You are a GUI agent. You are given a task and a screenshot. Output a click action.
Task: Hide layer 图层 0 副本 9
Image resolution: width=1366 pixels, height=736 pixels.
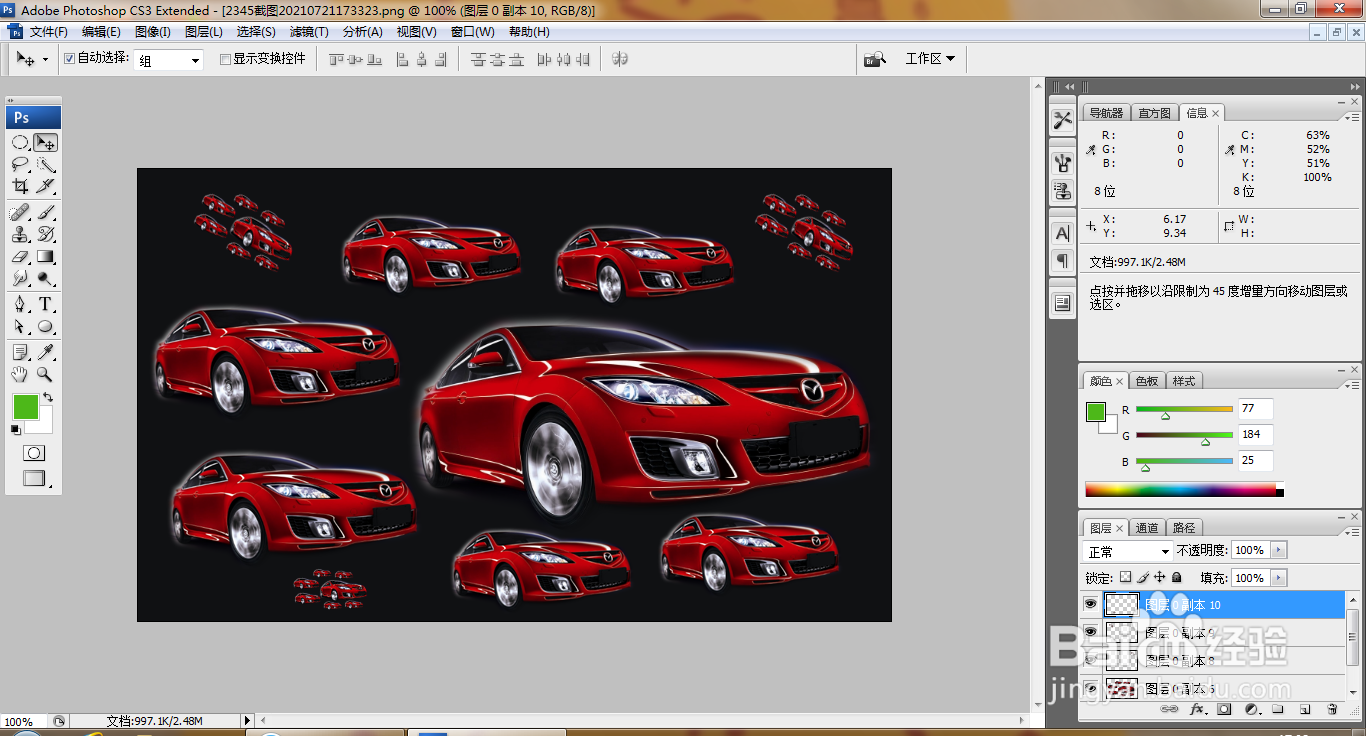click(1091, 632)
